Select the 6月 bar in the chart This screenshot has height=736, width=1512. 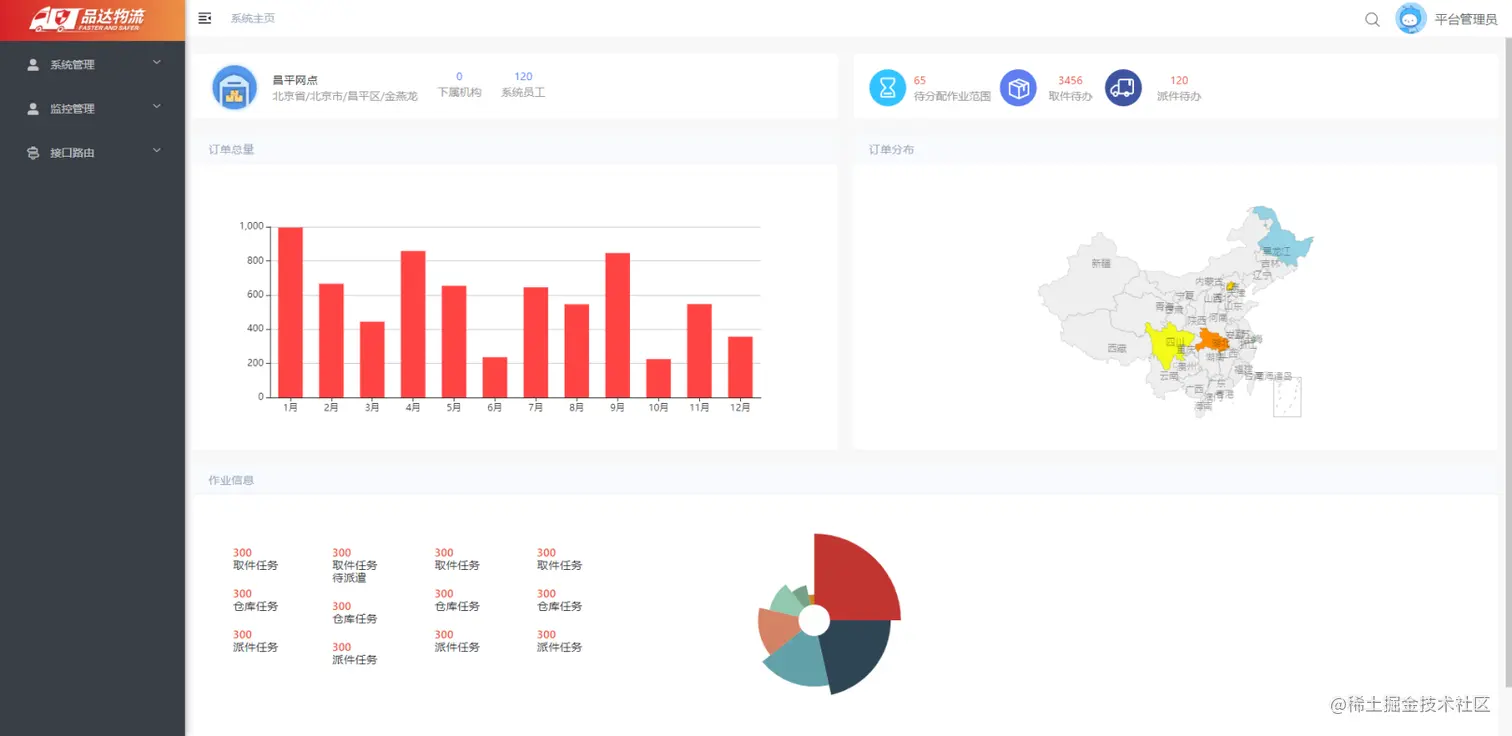[495, 377]
